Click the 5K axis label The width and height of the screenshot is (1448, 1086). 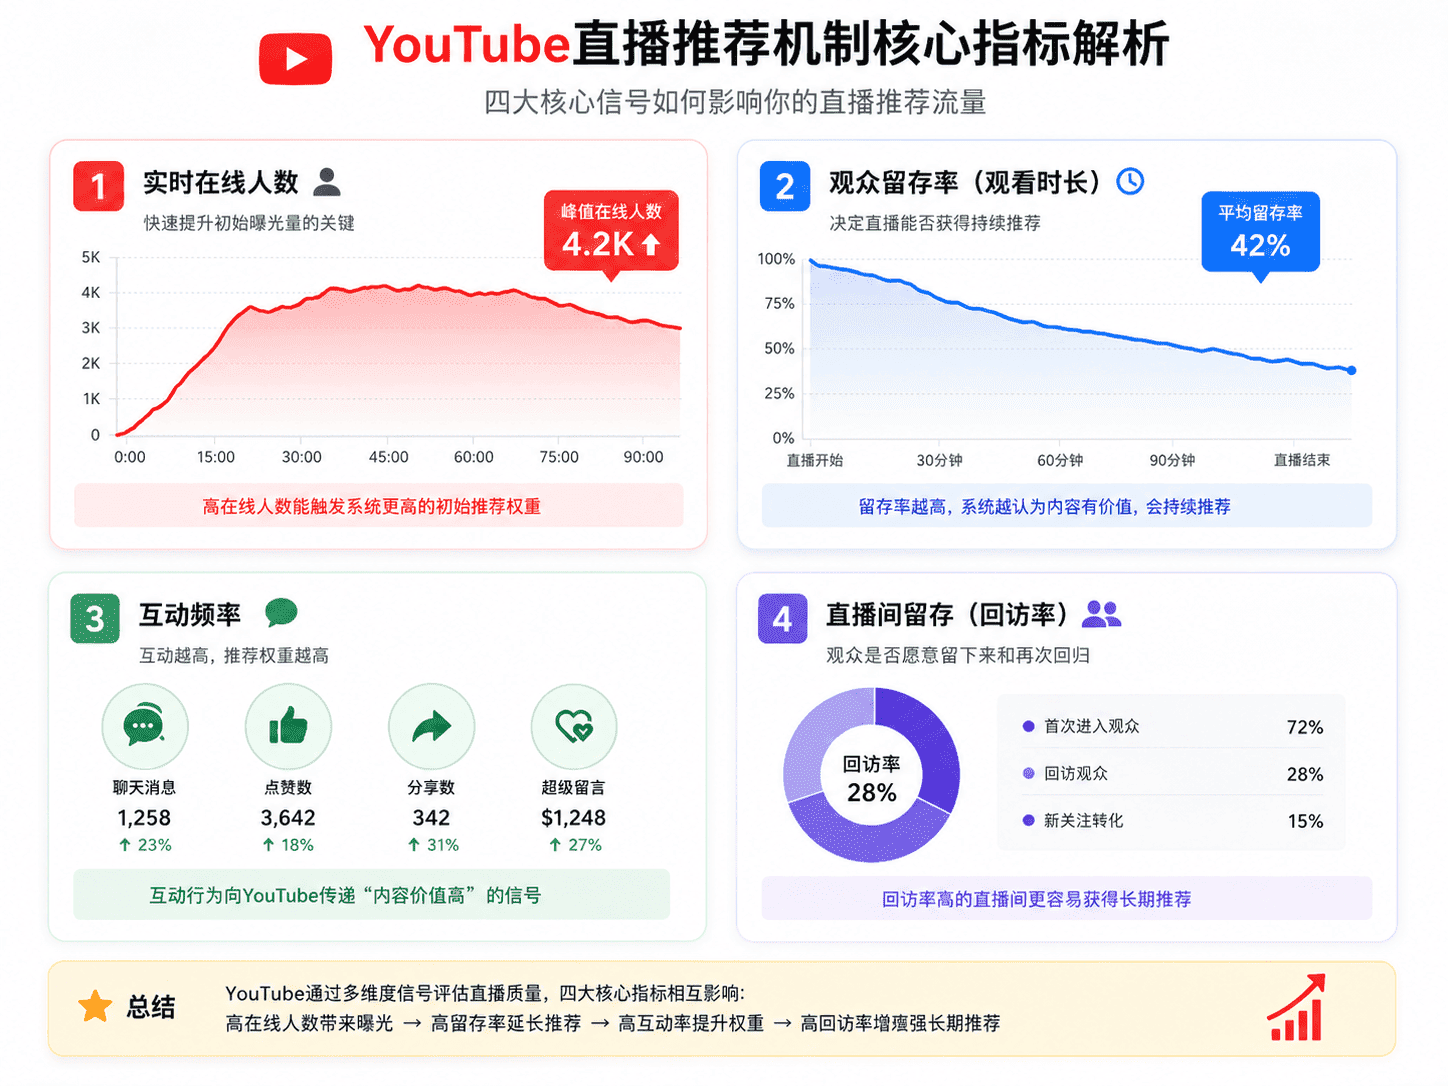tap(91, 257)
